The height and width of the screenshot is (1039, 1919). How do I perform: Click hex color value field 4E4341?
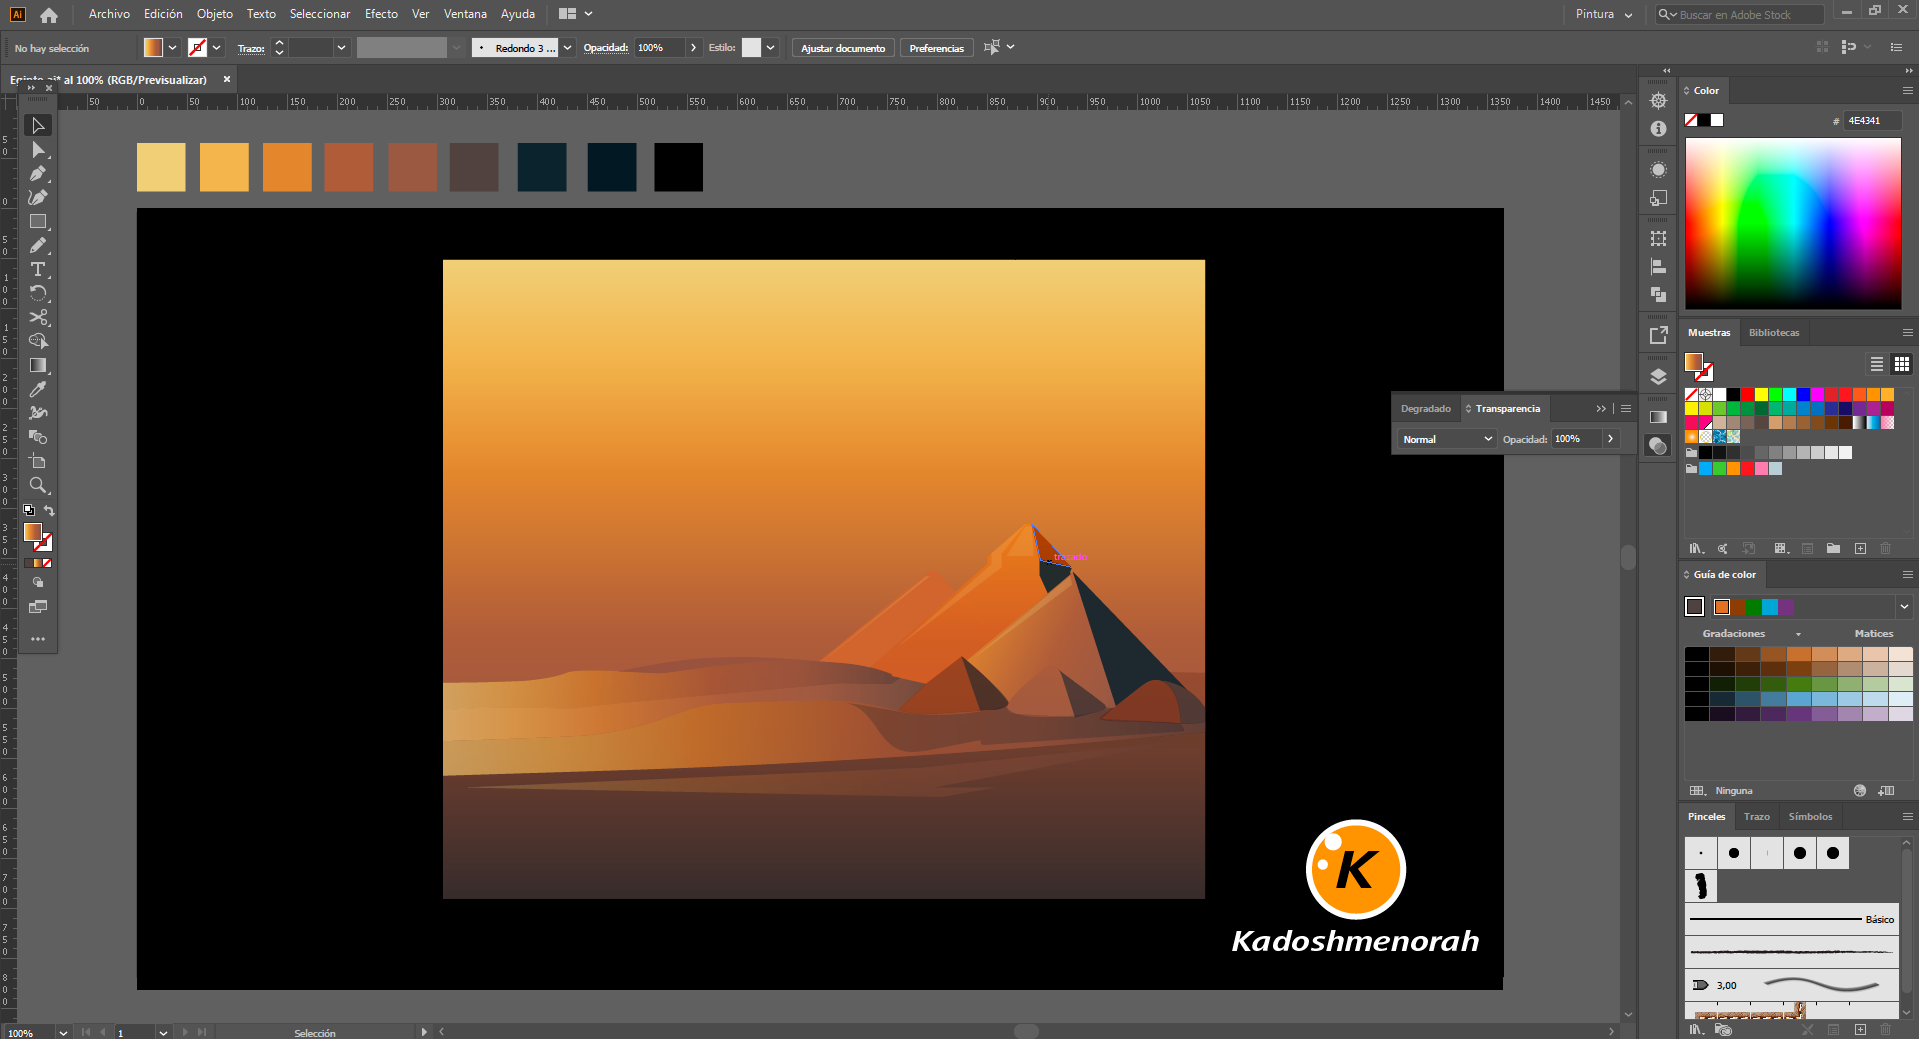click(1874, 121)
